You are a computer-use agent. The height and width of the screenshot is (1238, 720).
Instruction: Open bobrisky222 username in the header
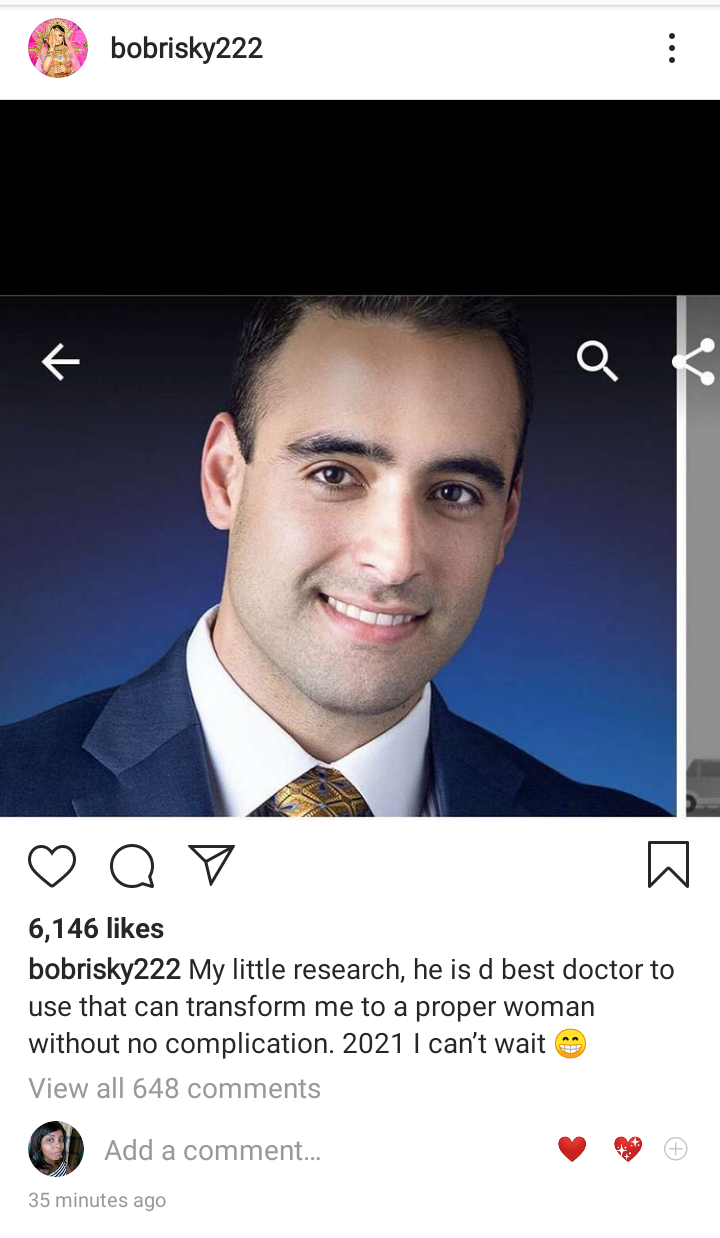pos(187,48)
